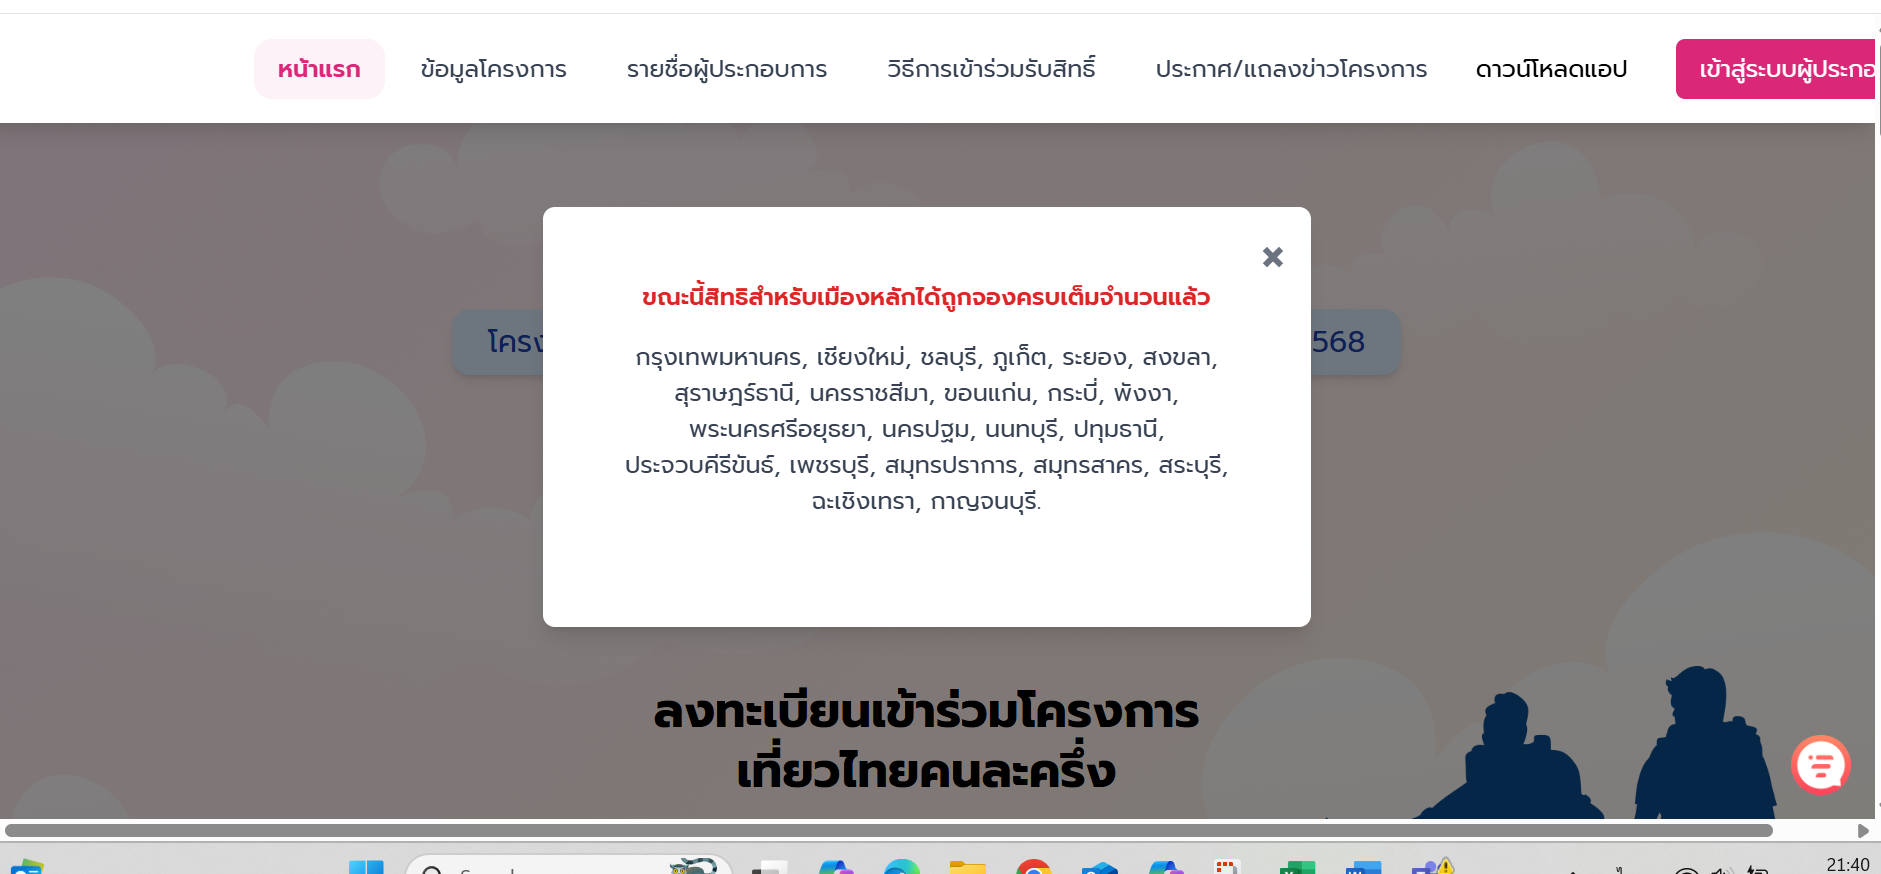Close the popup with the X icon
1881x874 pixels.
click(x=1272, y=257)
